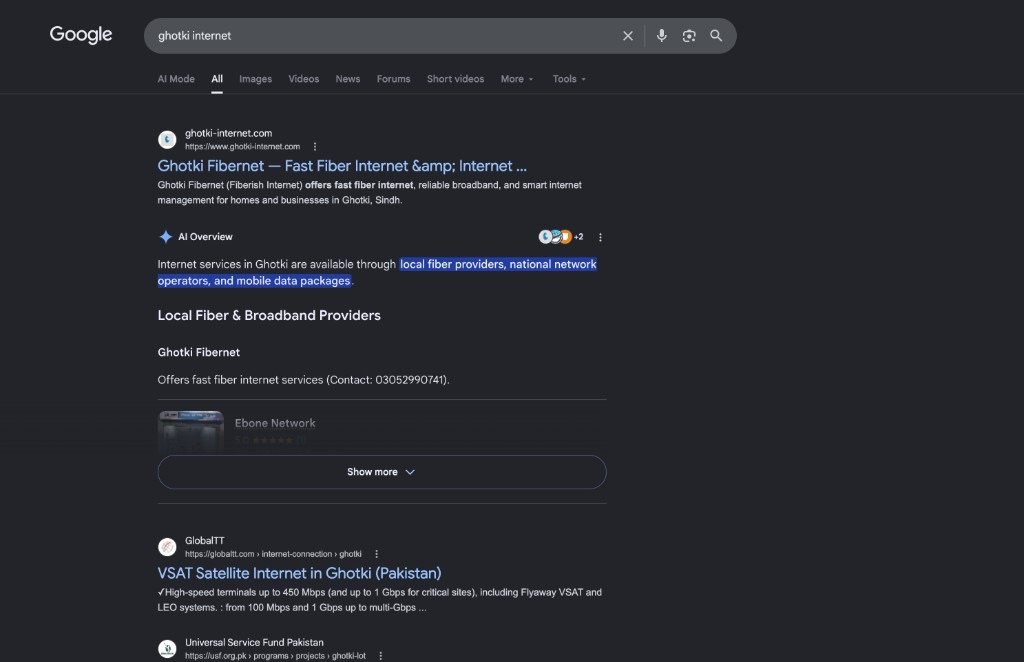1024x662 pixels.
Task: Open Google Lens image search icon
Action: pos(689,36)
